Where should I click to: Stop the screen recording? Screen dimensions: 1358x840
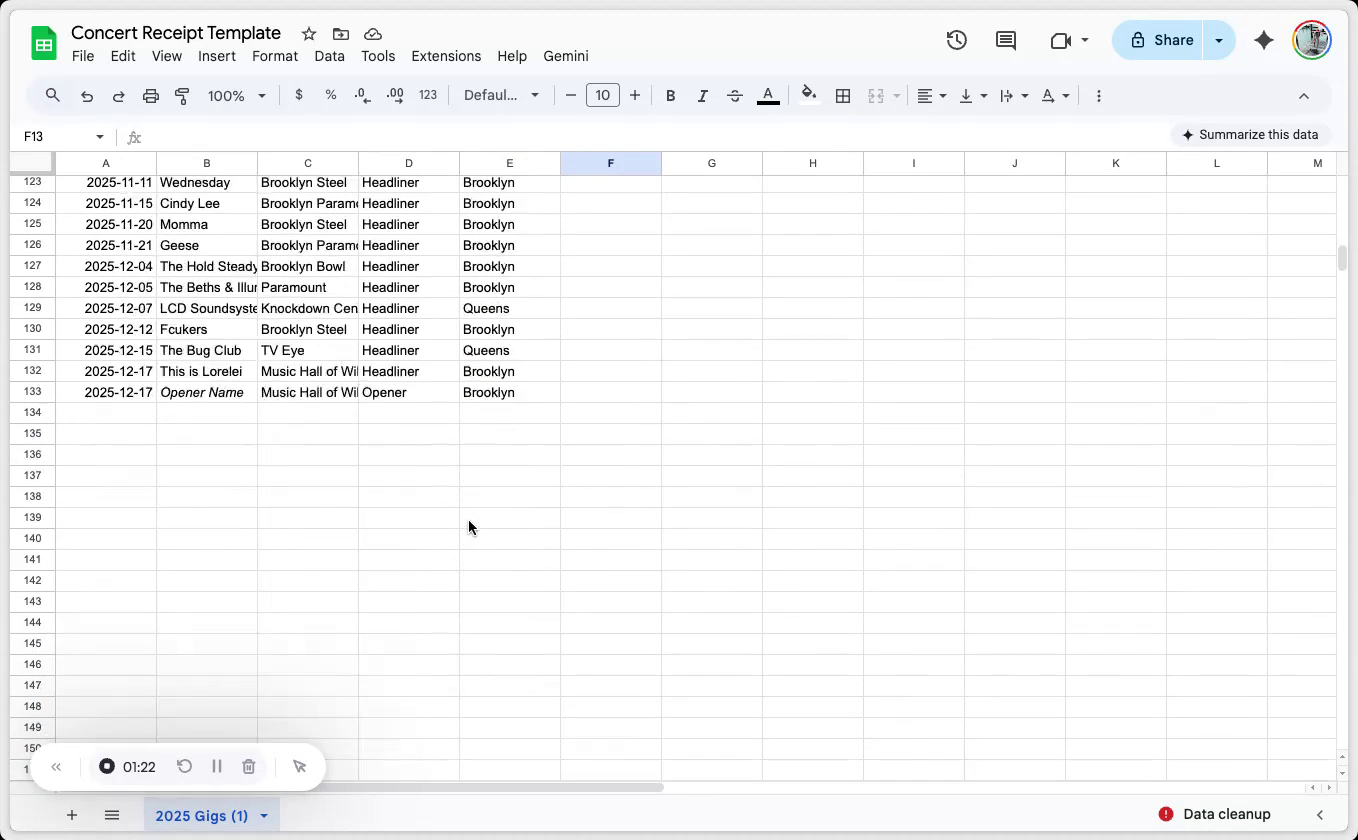pyautogui.click(x=107, y=767)
